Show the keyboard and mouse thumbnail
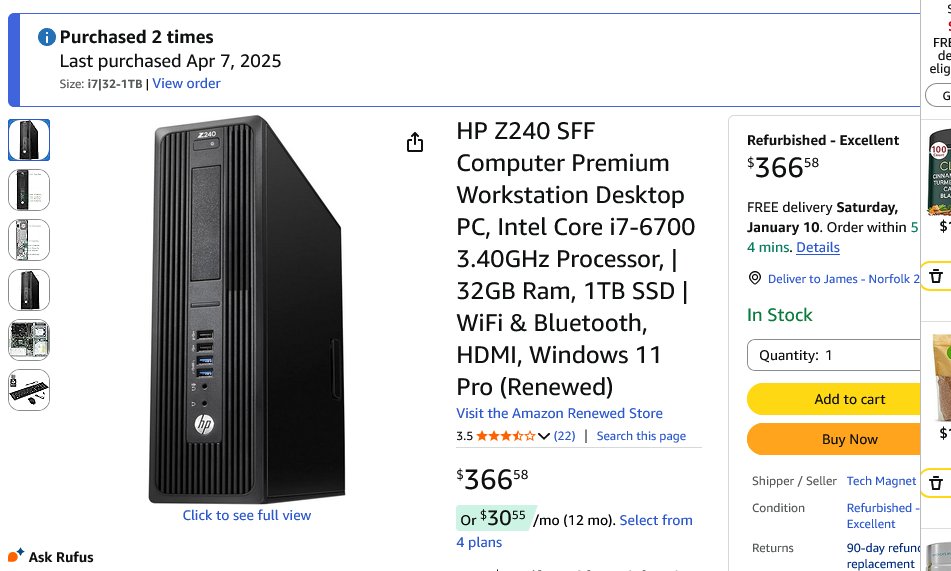The width and height of the screenshot is (951, 571). (x=29, y=390)
